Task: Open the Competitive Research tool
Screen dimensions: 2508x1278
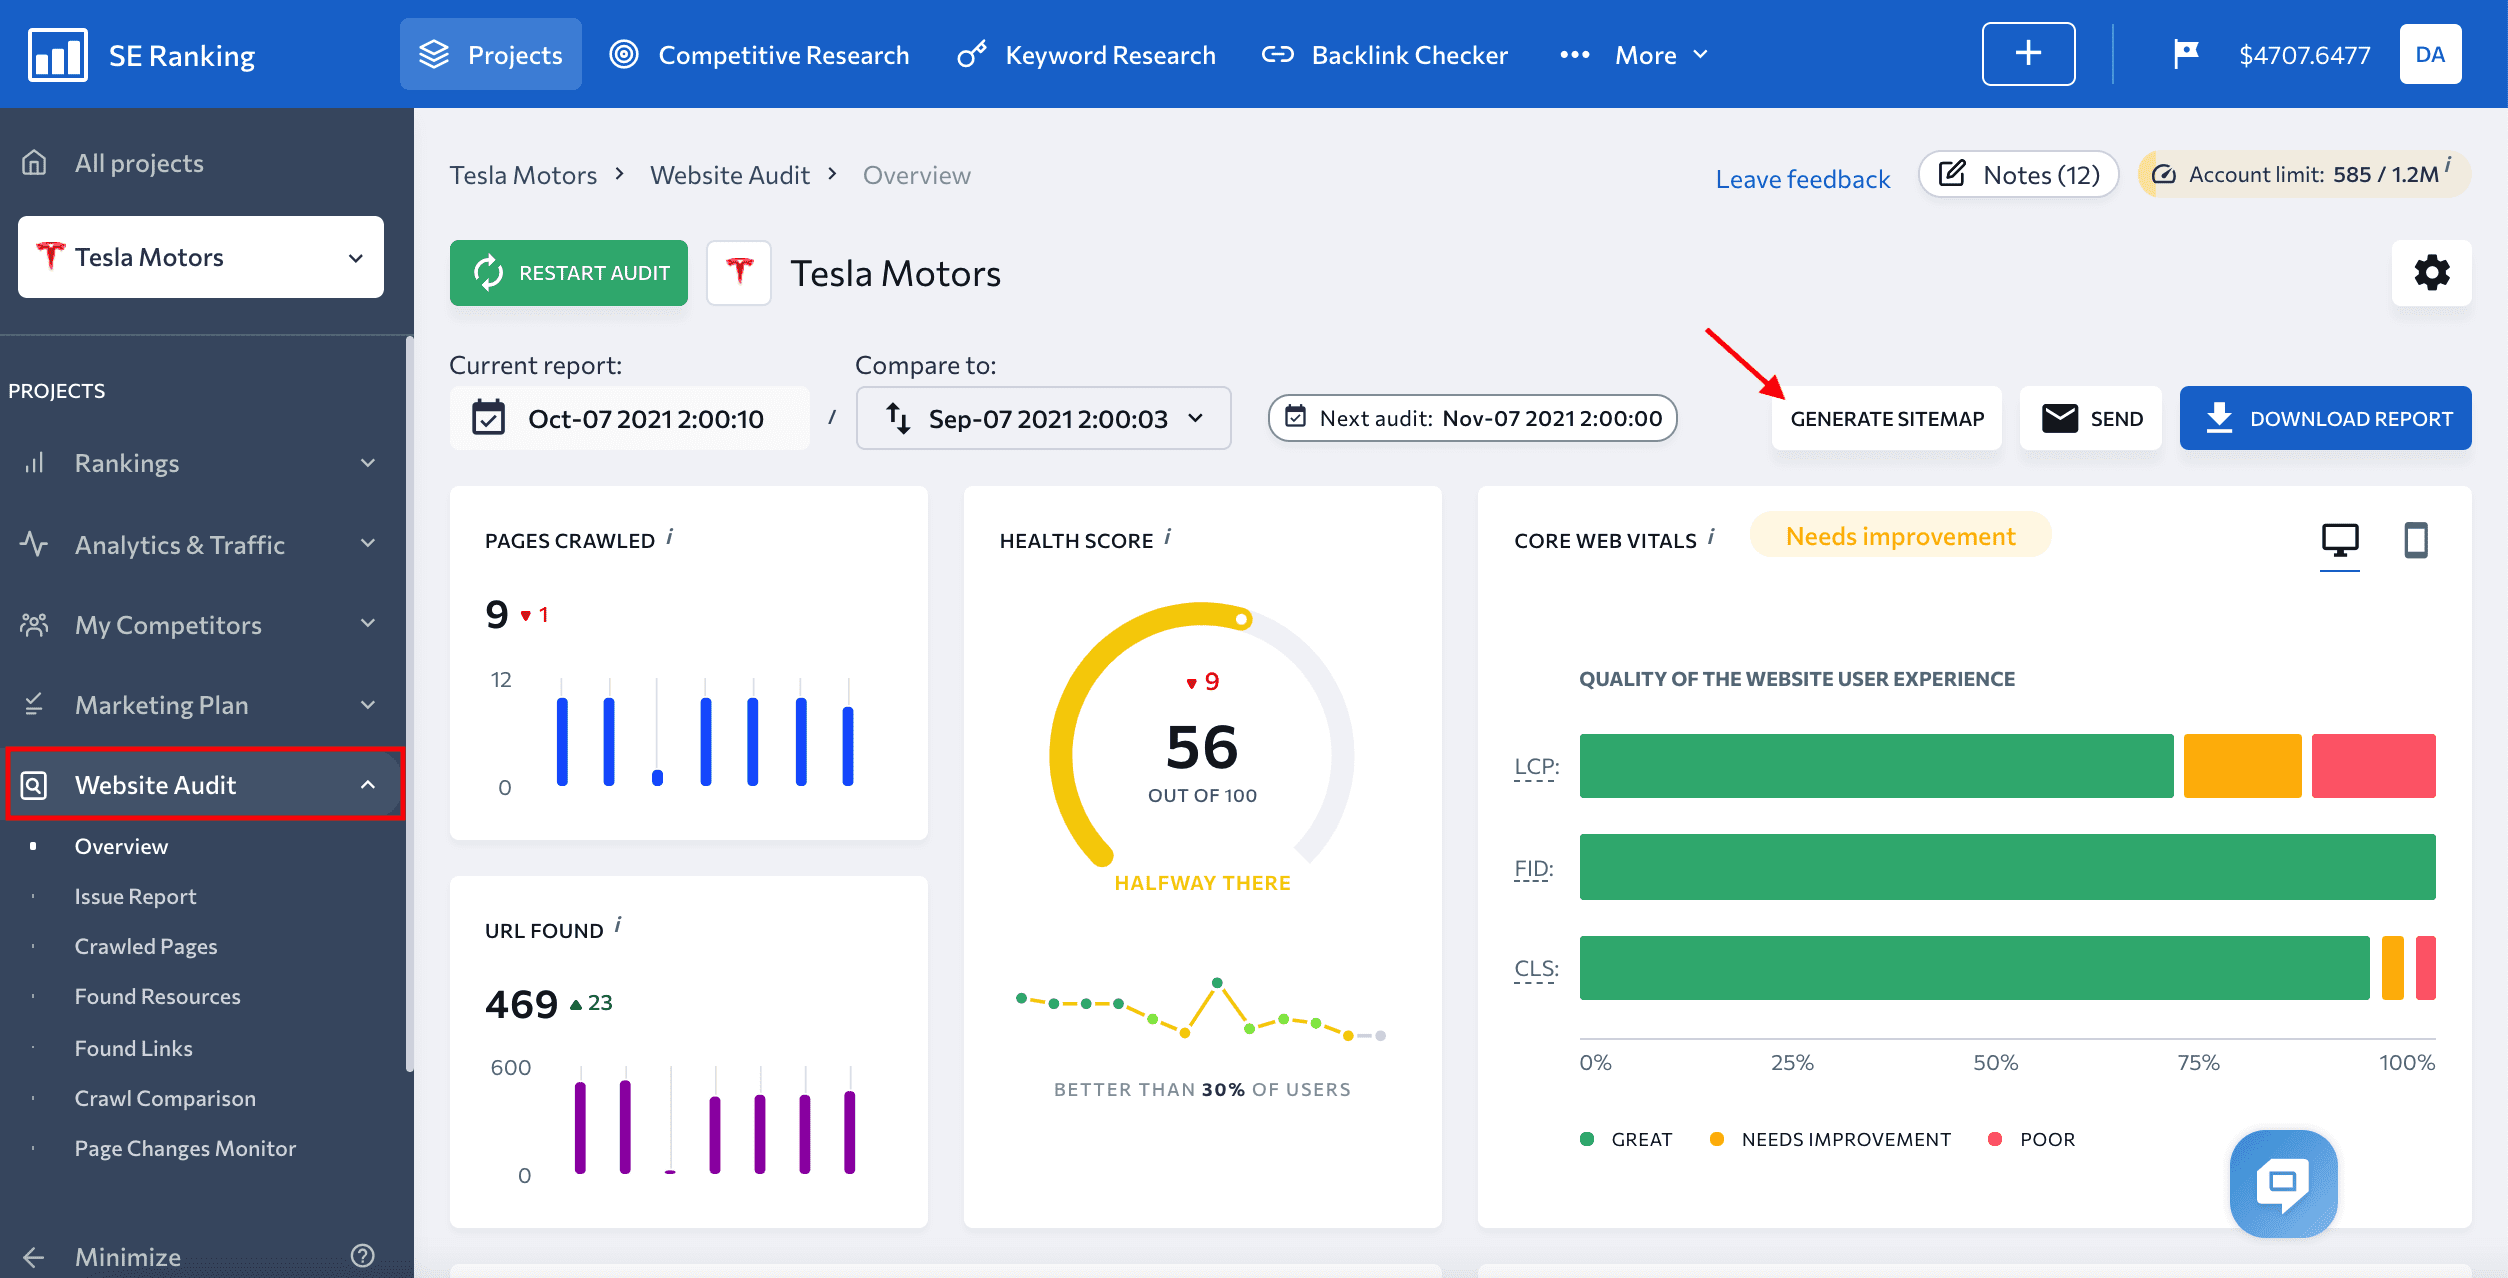Action: coord(781,54)
